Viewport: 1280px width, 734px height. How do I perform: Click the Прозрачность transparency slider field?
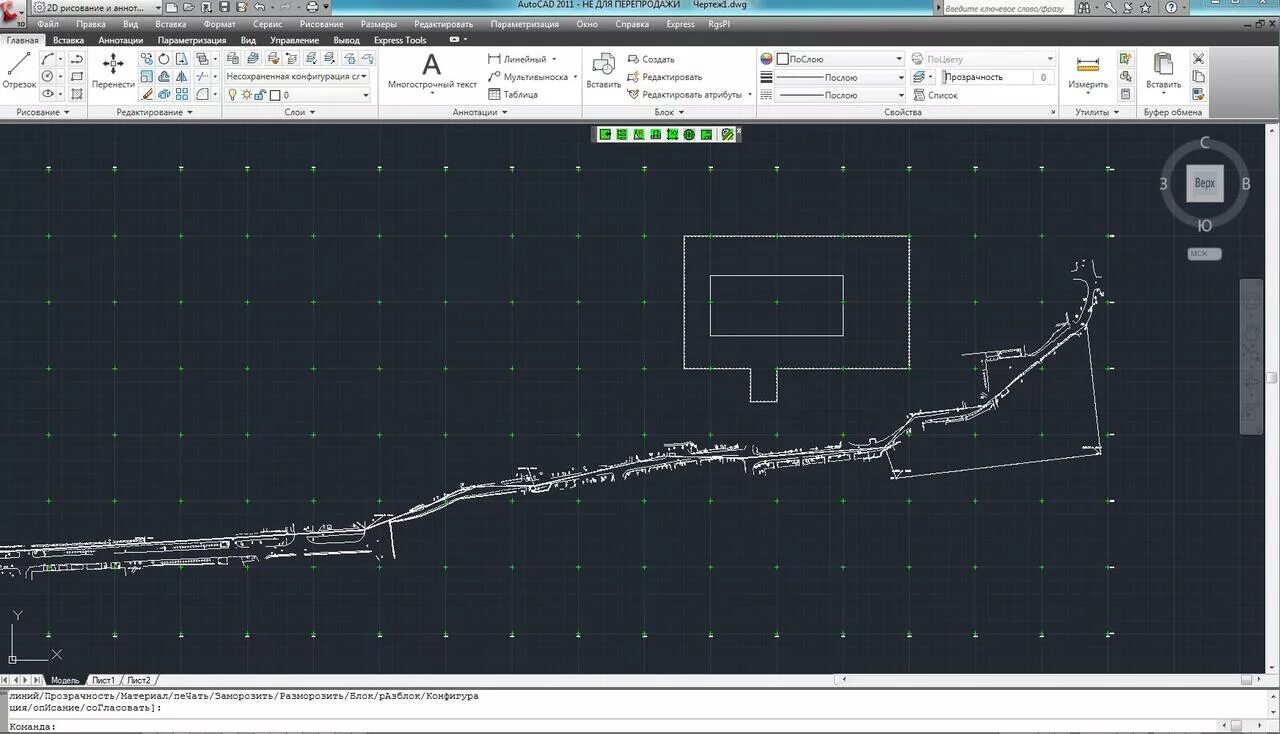pos(998,77)
